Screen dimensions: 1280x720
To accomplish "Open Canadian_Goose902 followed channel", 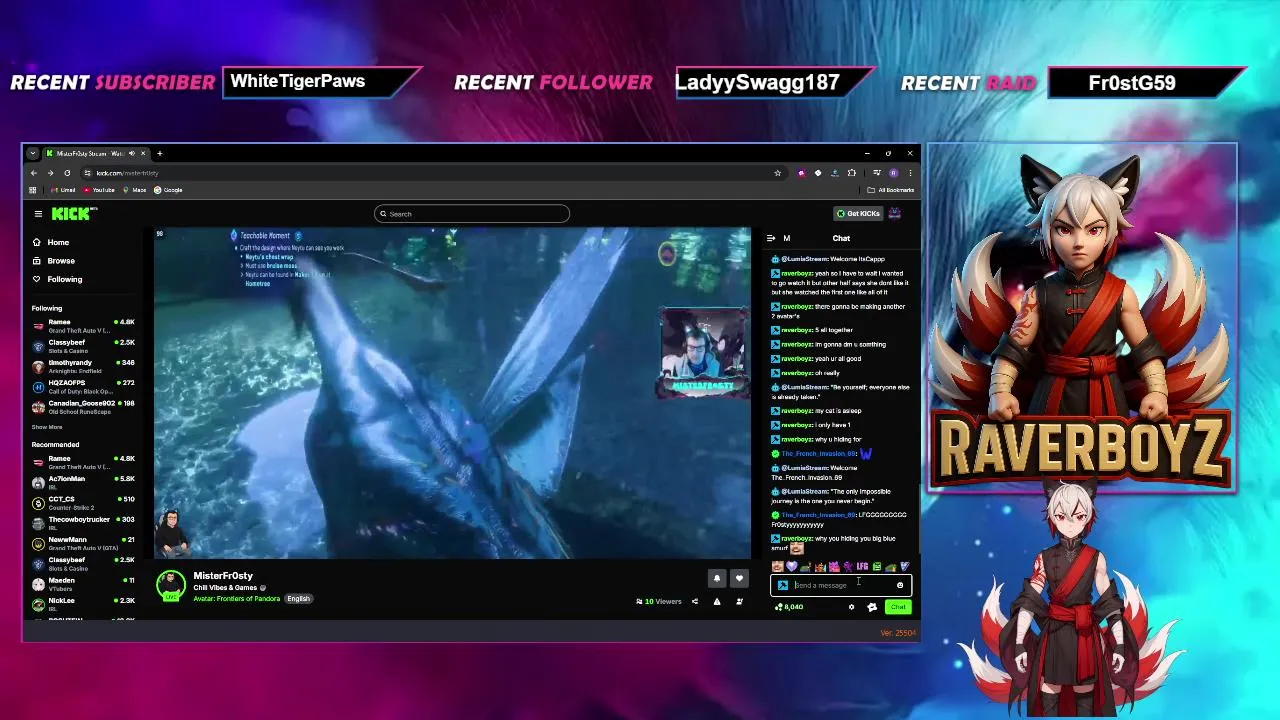I will (84, 407).
